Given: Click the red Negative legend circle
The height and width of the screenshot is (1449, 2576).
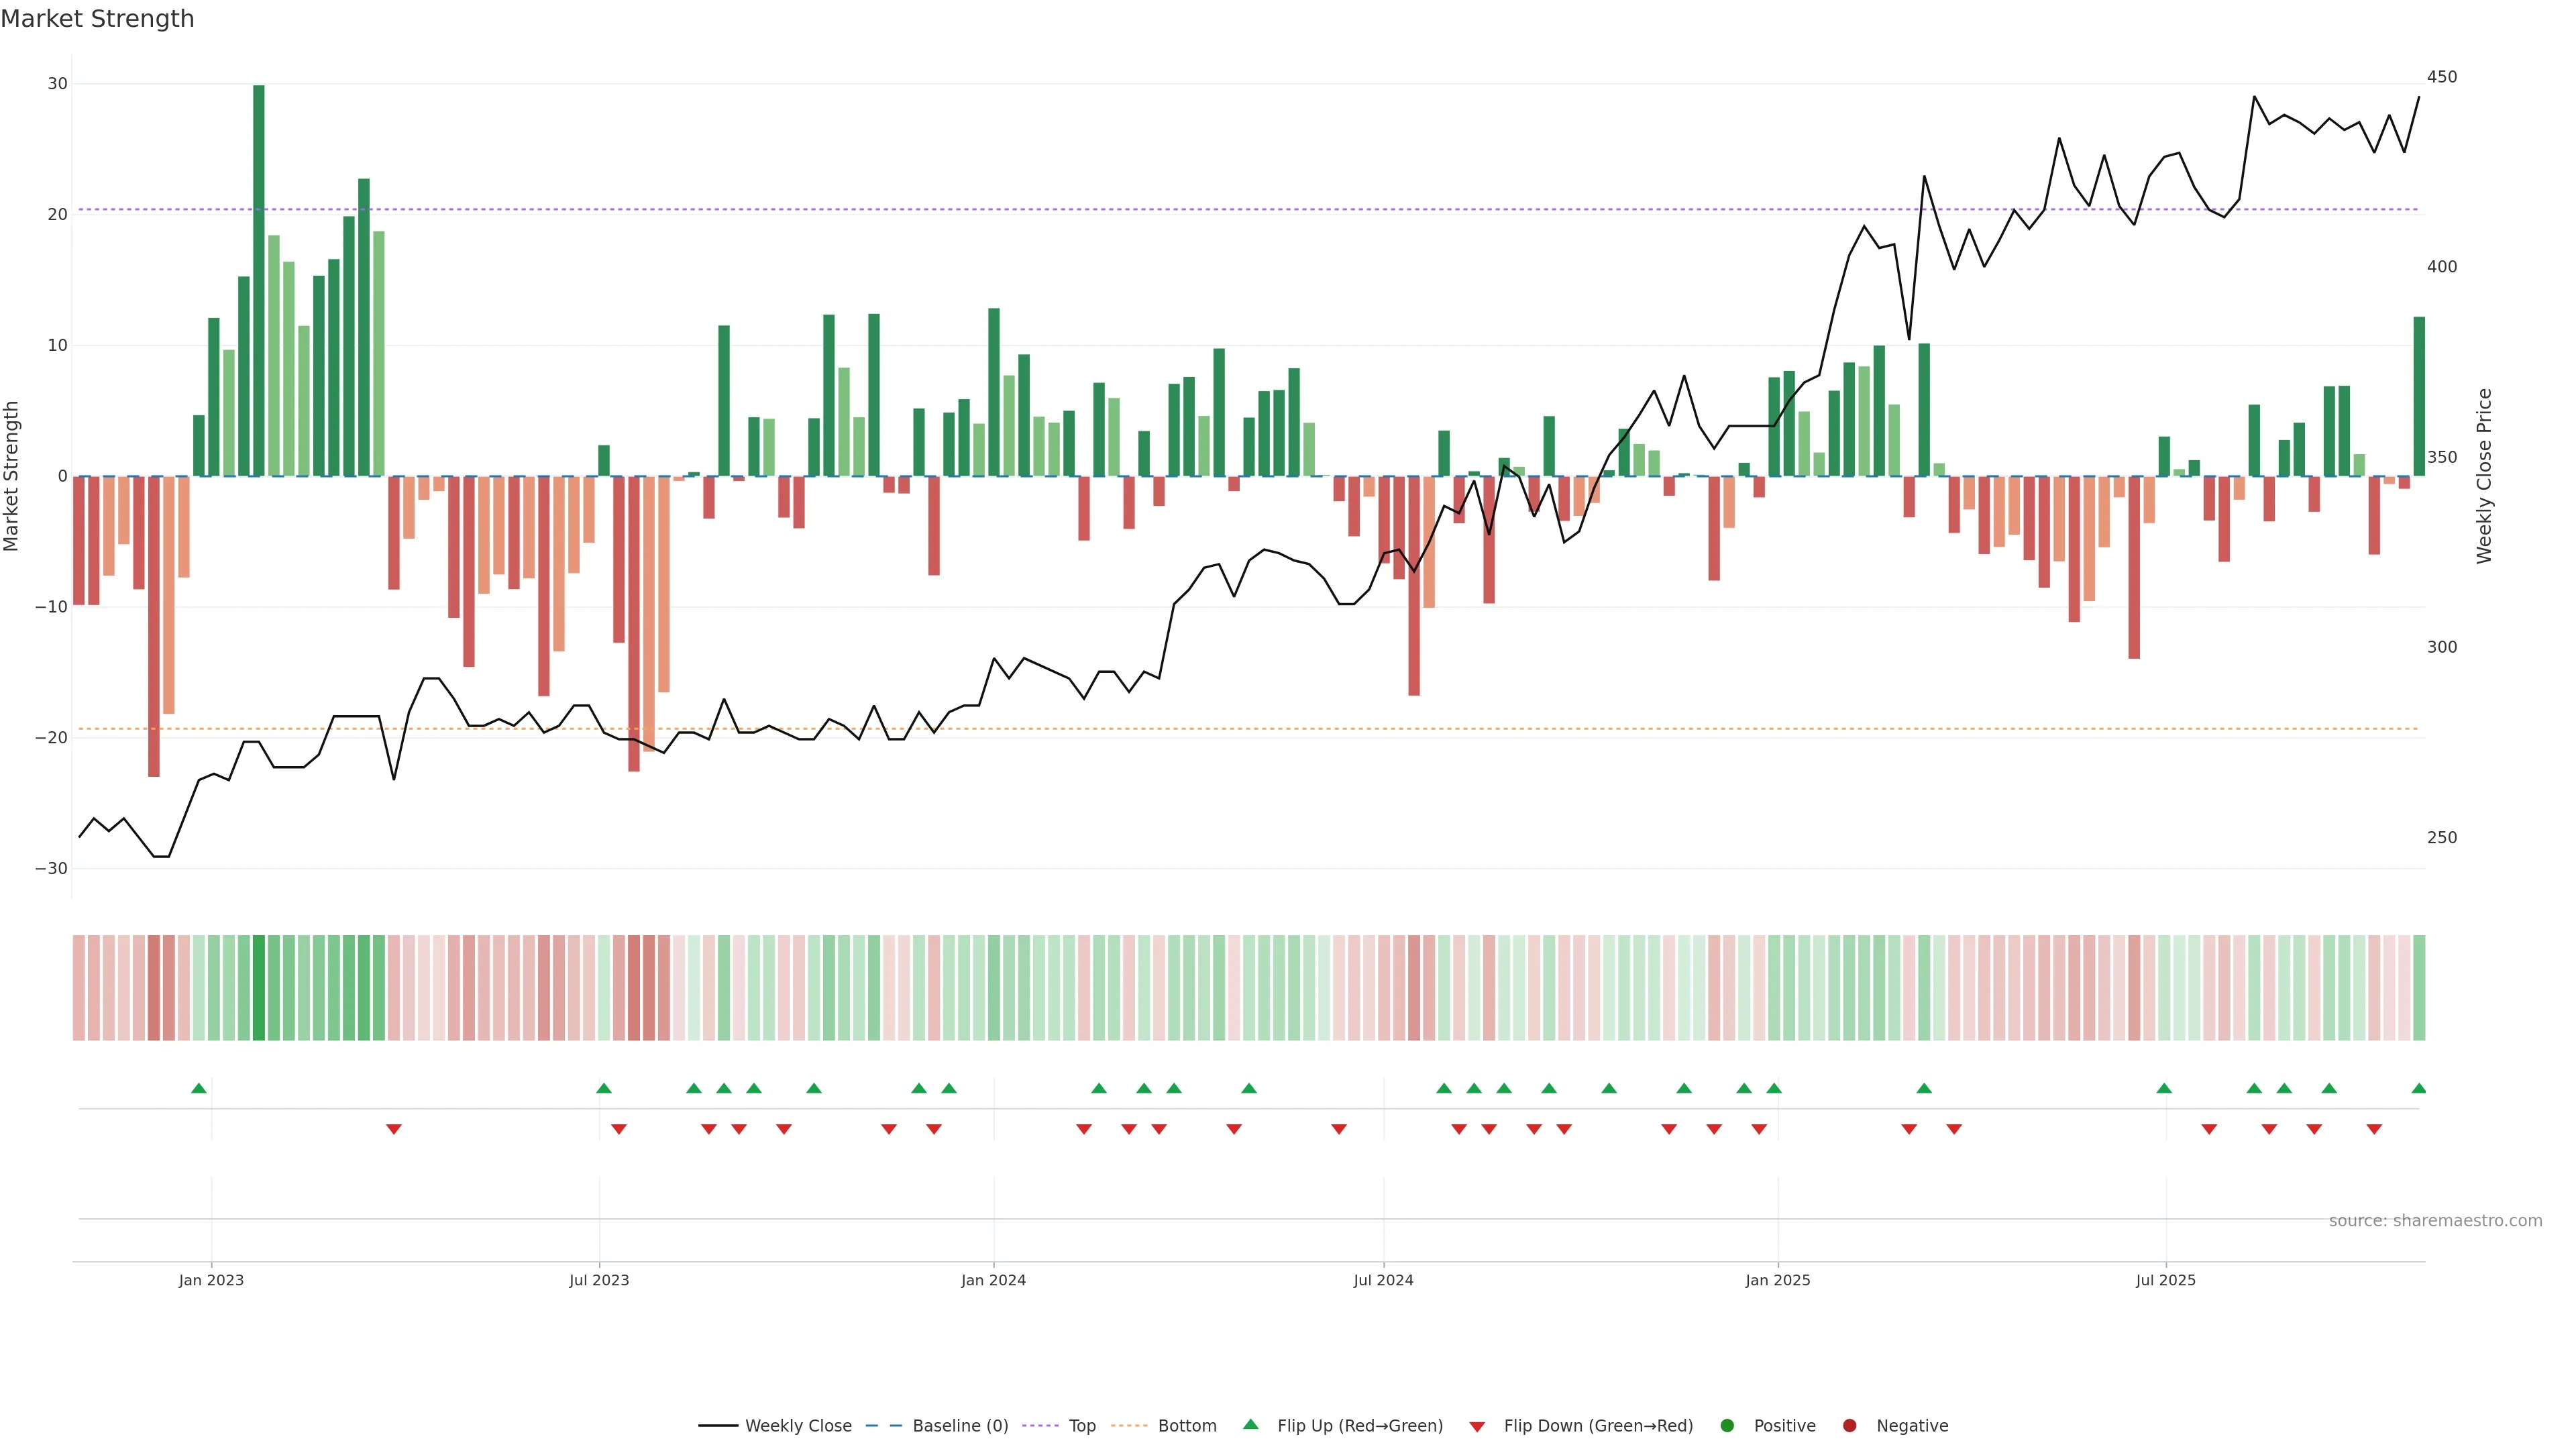Looking at the screenshot, I should click(x=1849, y=1425).
